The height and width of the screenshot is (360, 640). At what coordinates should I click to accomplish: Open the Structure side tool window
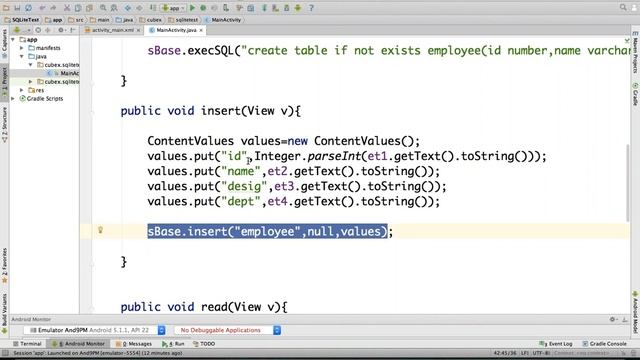click(x=4, y=124)
